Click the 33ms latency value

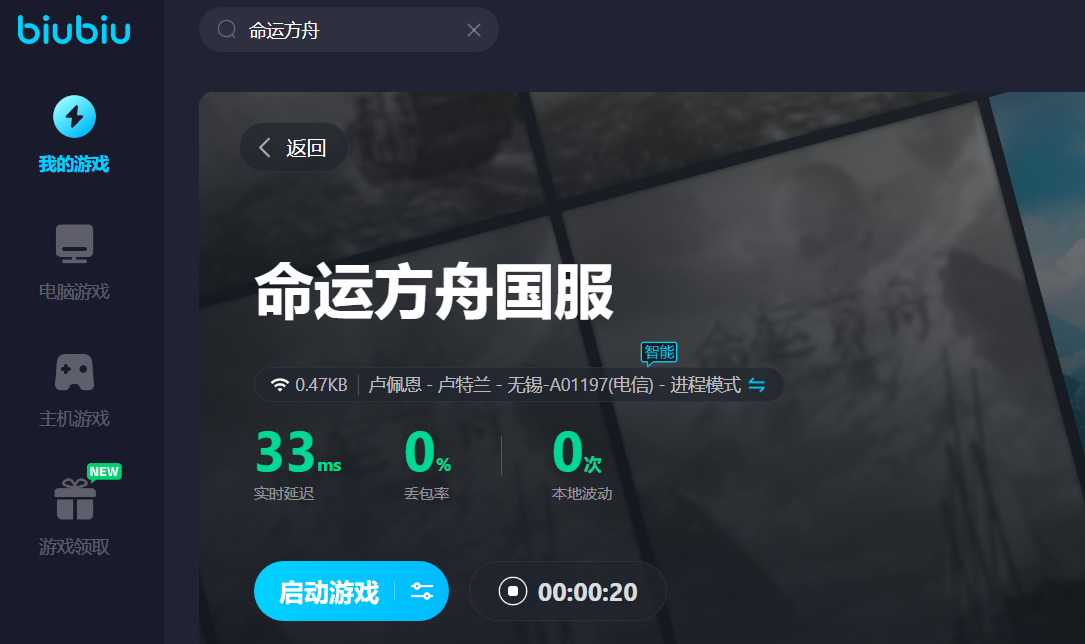298,452
